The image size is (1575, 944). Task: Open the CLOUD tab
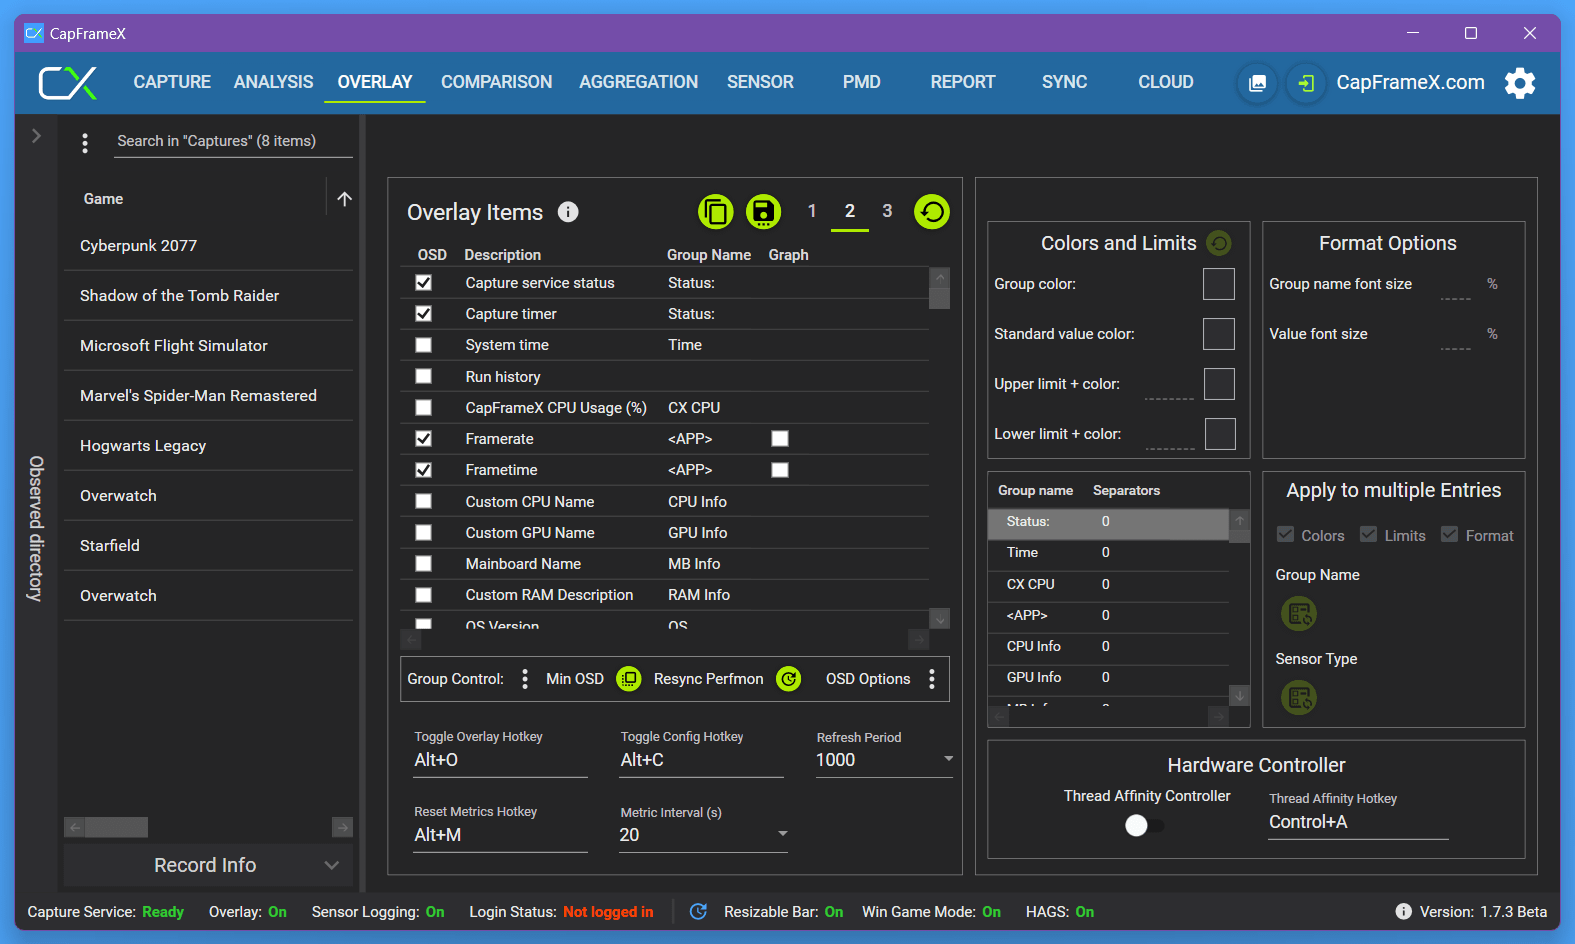[1166, 82]
